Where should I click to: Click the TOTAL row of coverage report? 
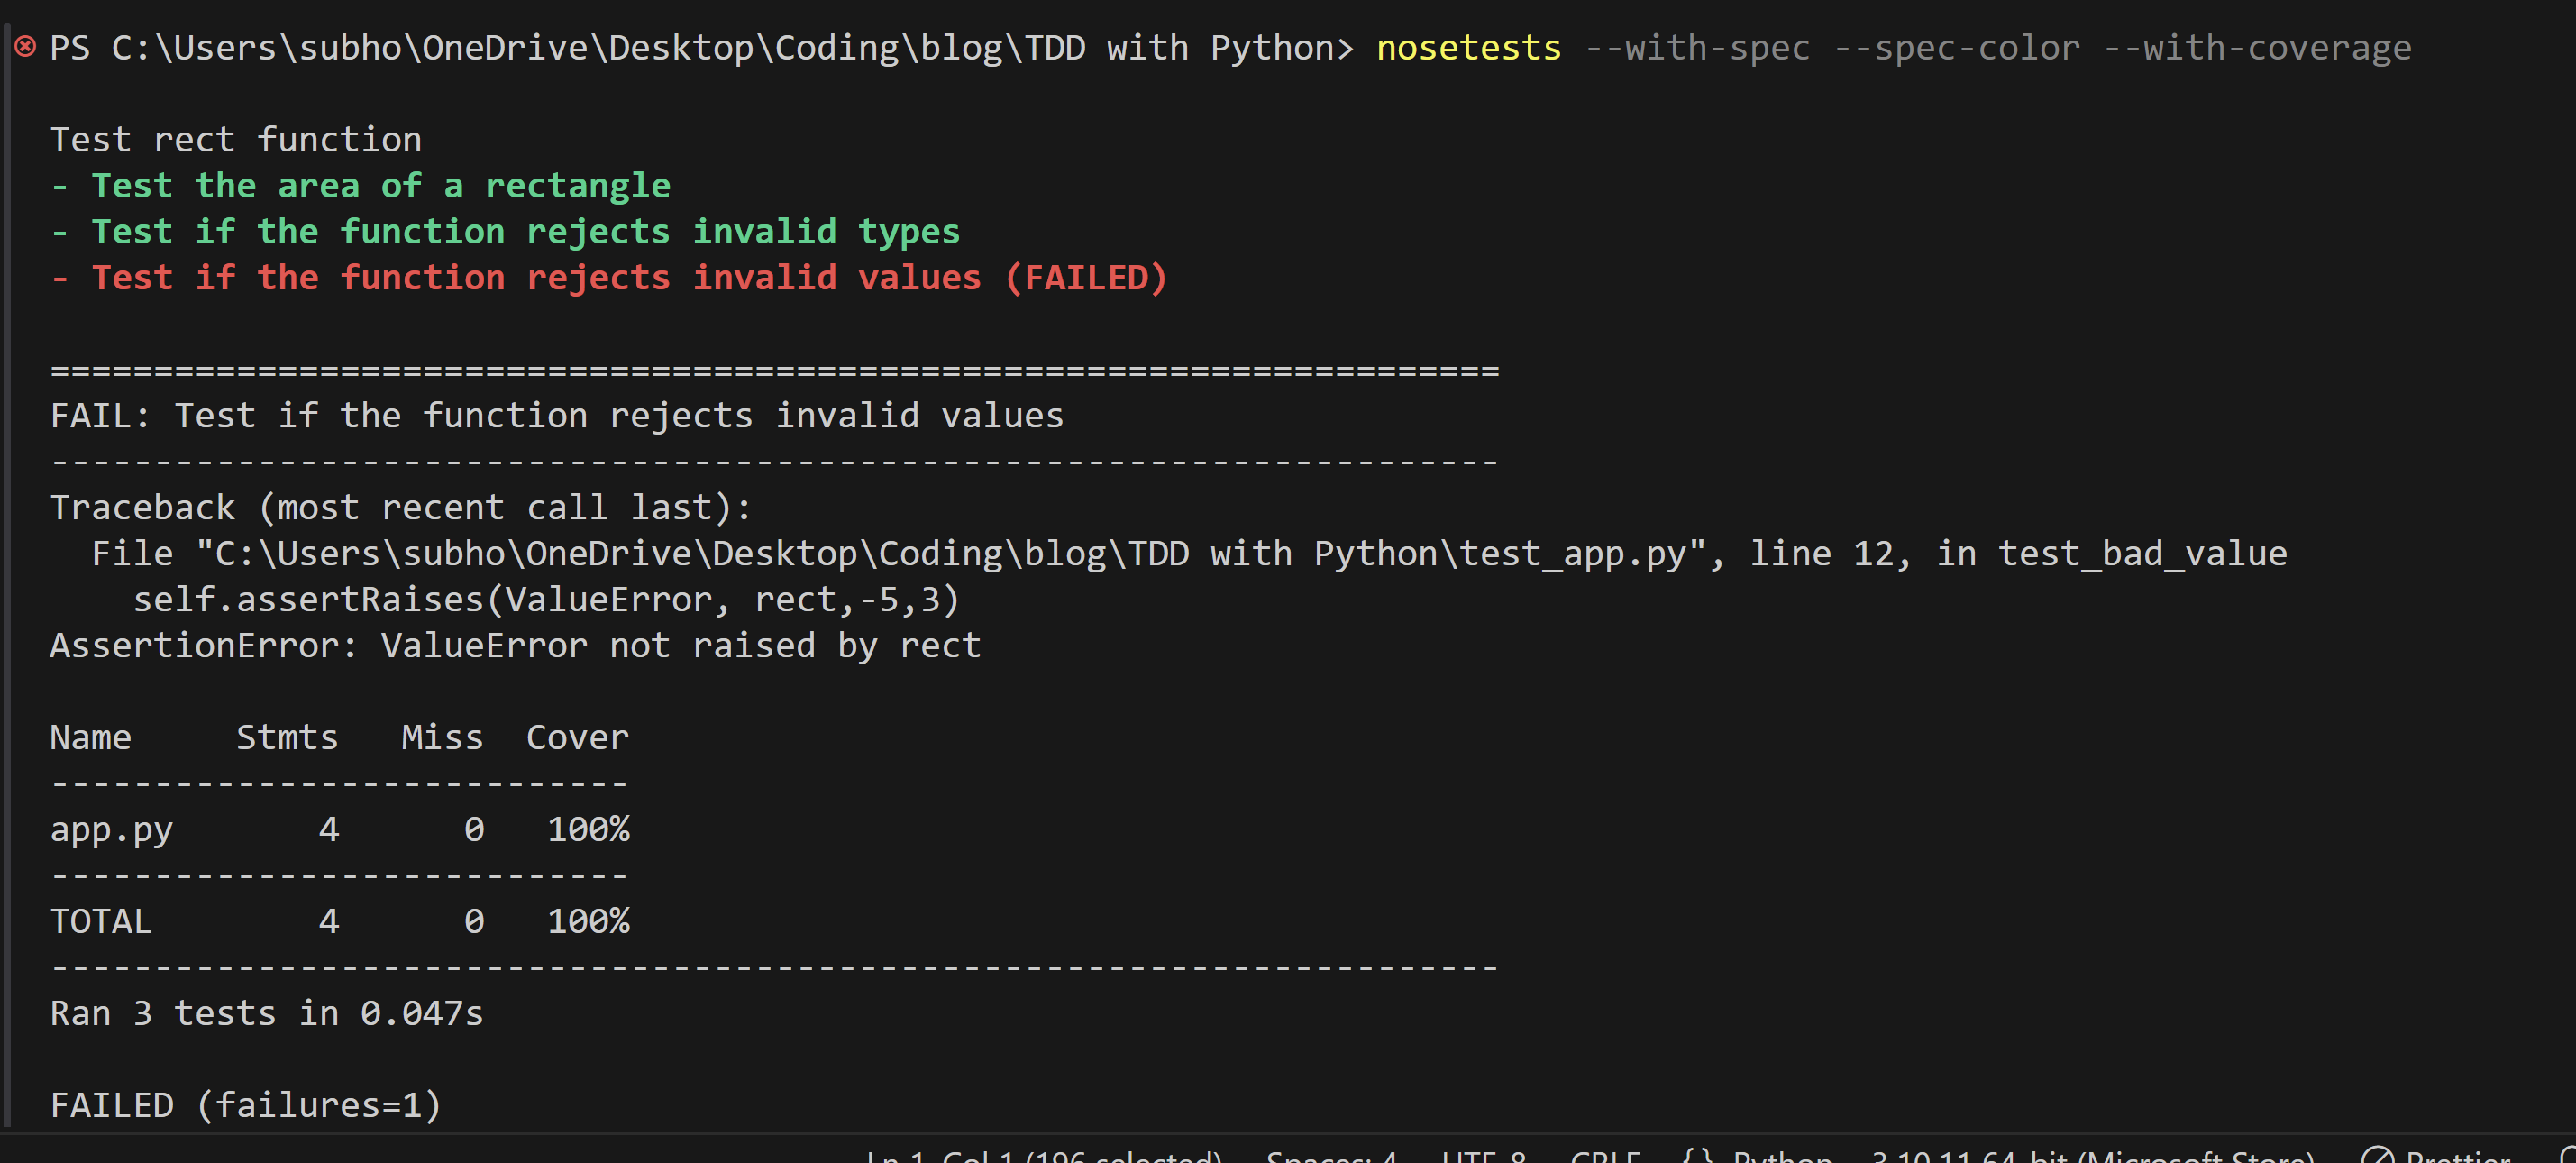tap(340, 921)
